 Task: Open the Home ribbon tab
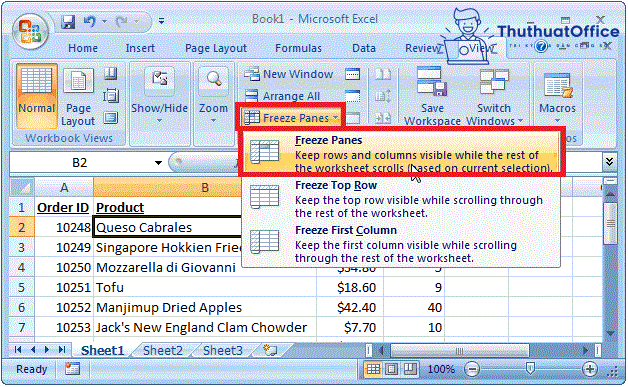(83, 48)
